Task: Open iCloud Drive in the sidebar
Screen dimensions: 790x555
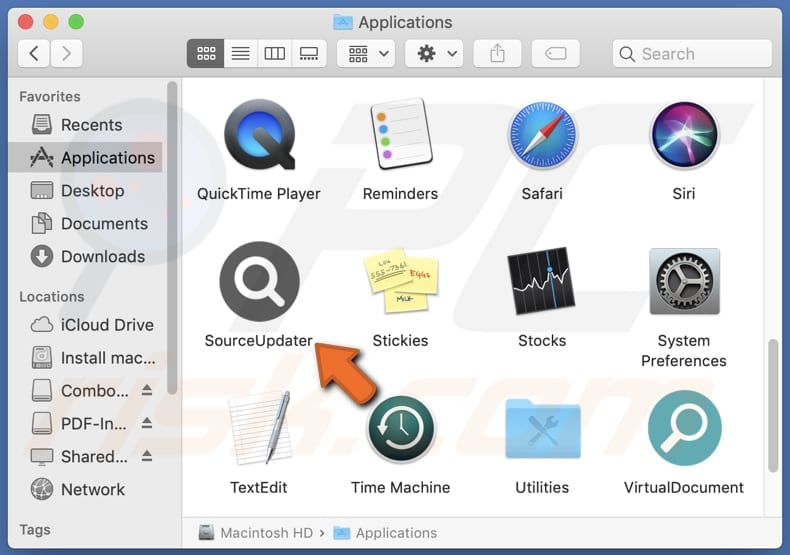Action: 85,325
